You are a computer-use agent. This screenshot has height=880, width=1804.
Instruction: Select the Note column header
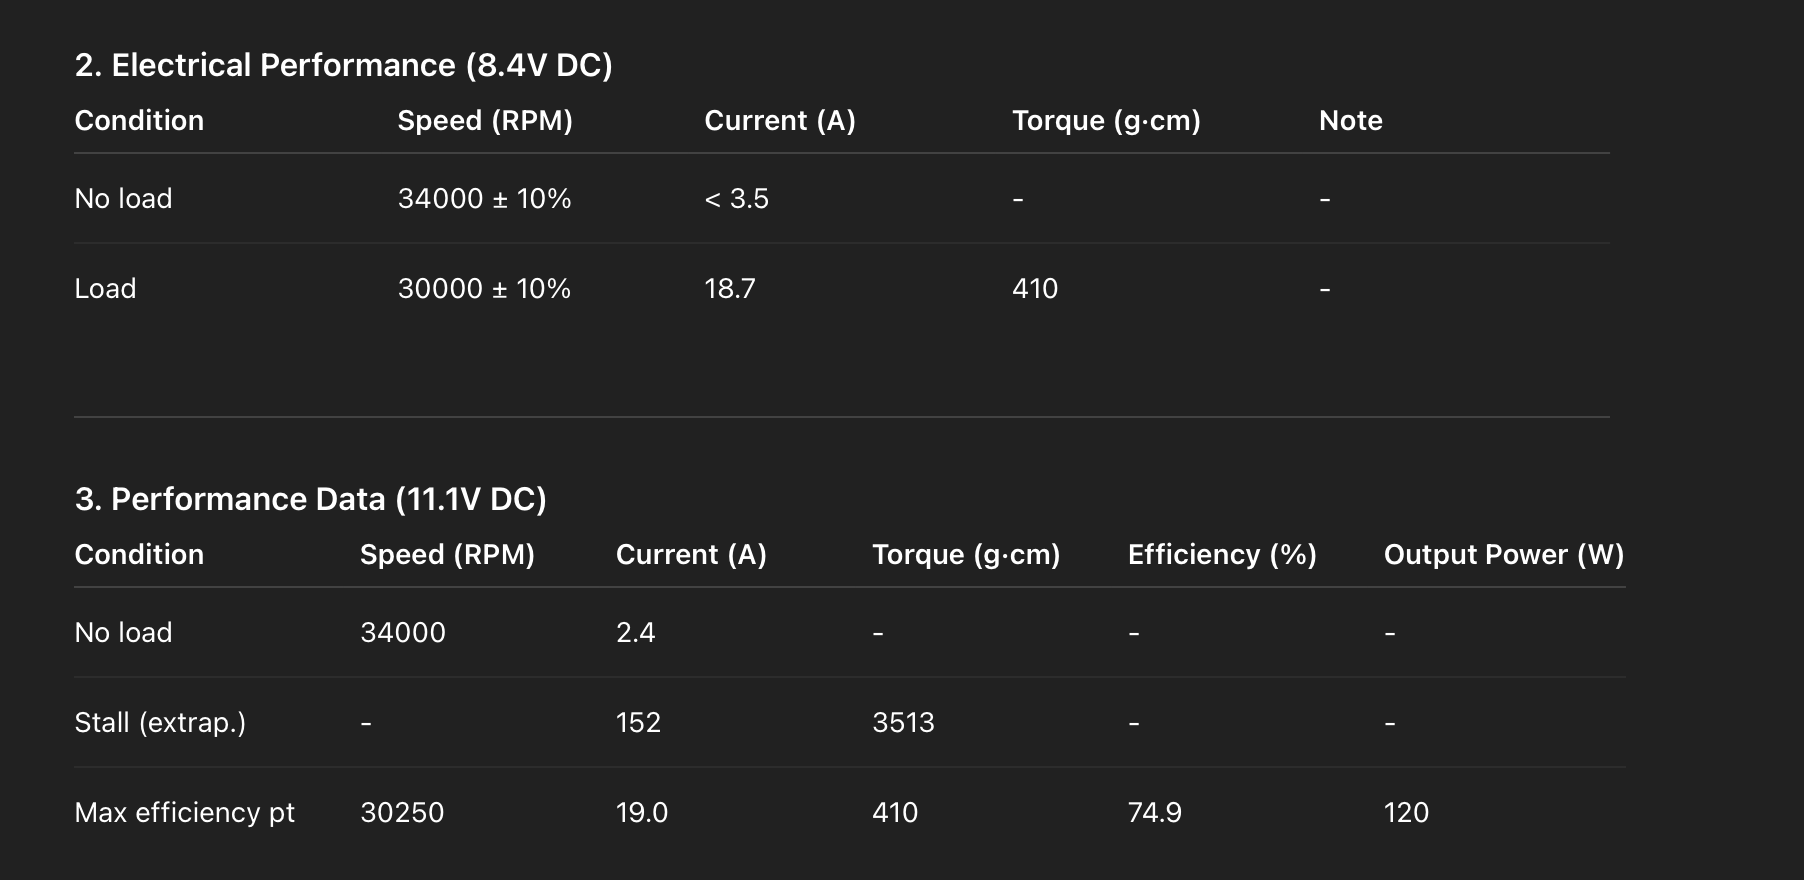(x=1350, y=121)
